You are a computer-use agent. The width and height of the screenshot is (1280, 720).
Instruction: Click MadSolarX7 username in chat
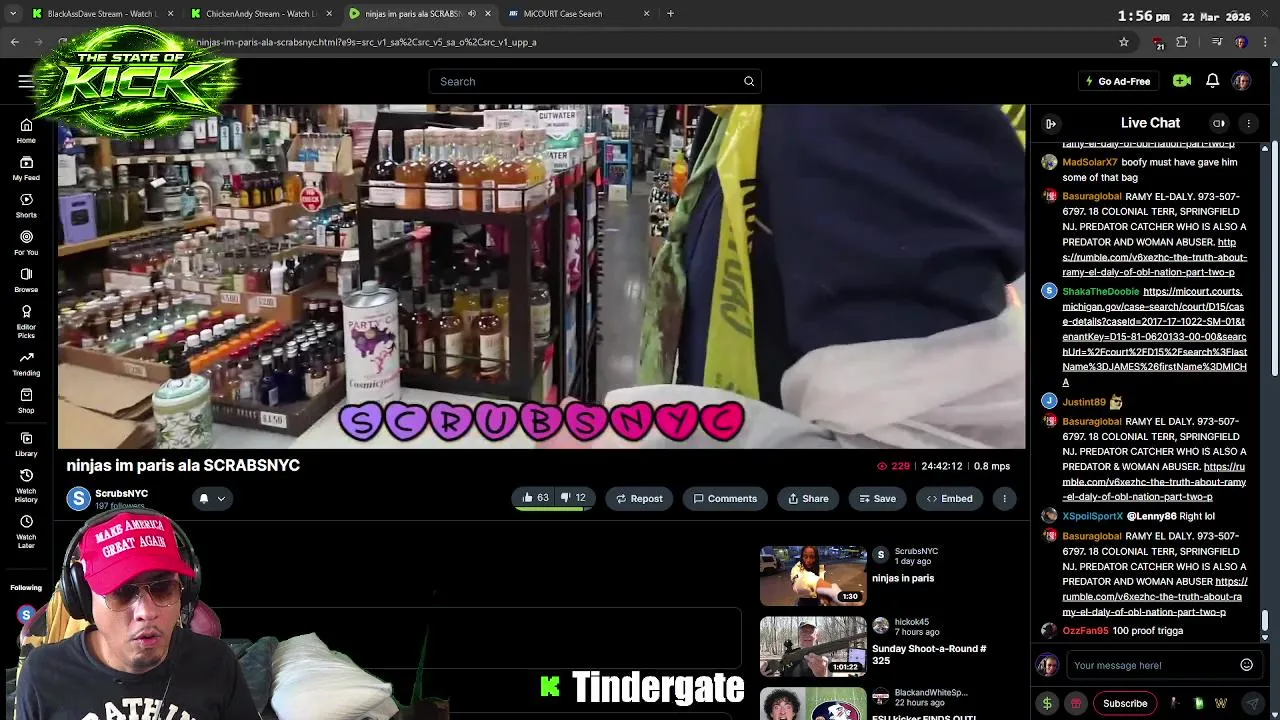[x=1089, y=162]
